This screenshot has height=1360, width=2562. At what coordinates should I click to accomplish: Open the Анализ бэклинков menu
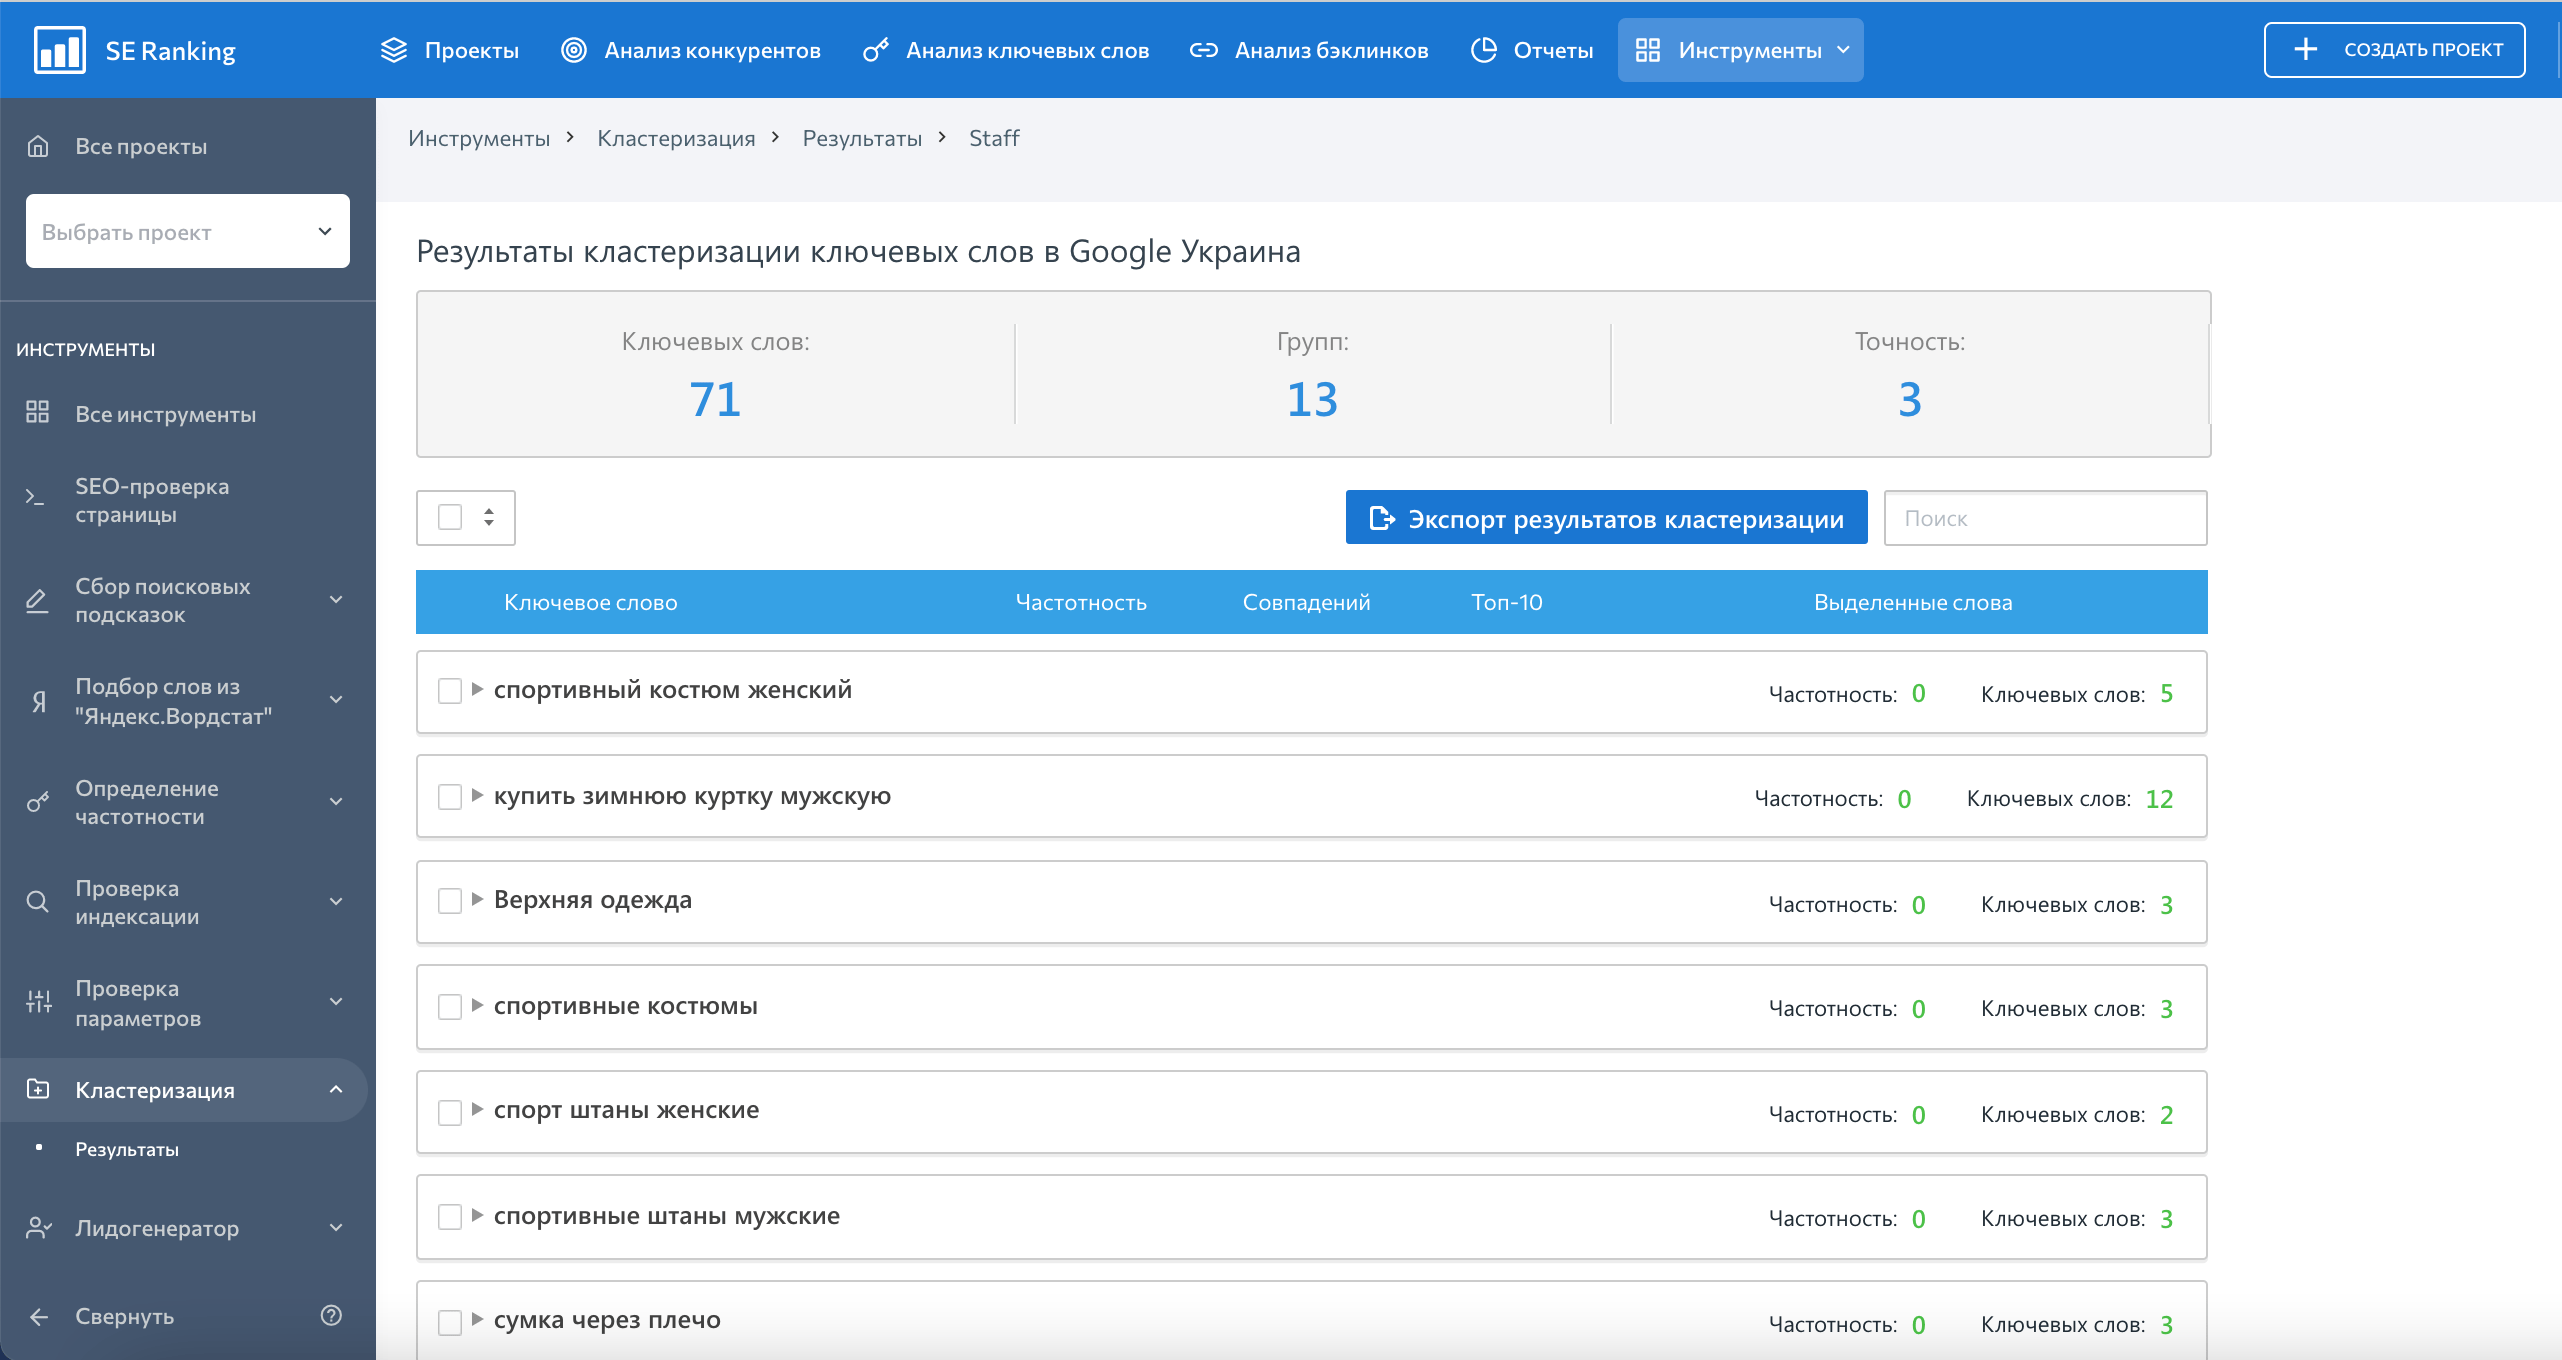pyautogui.click(x=1309, y=50)
